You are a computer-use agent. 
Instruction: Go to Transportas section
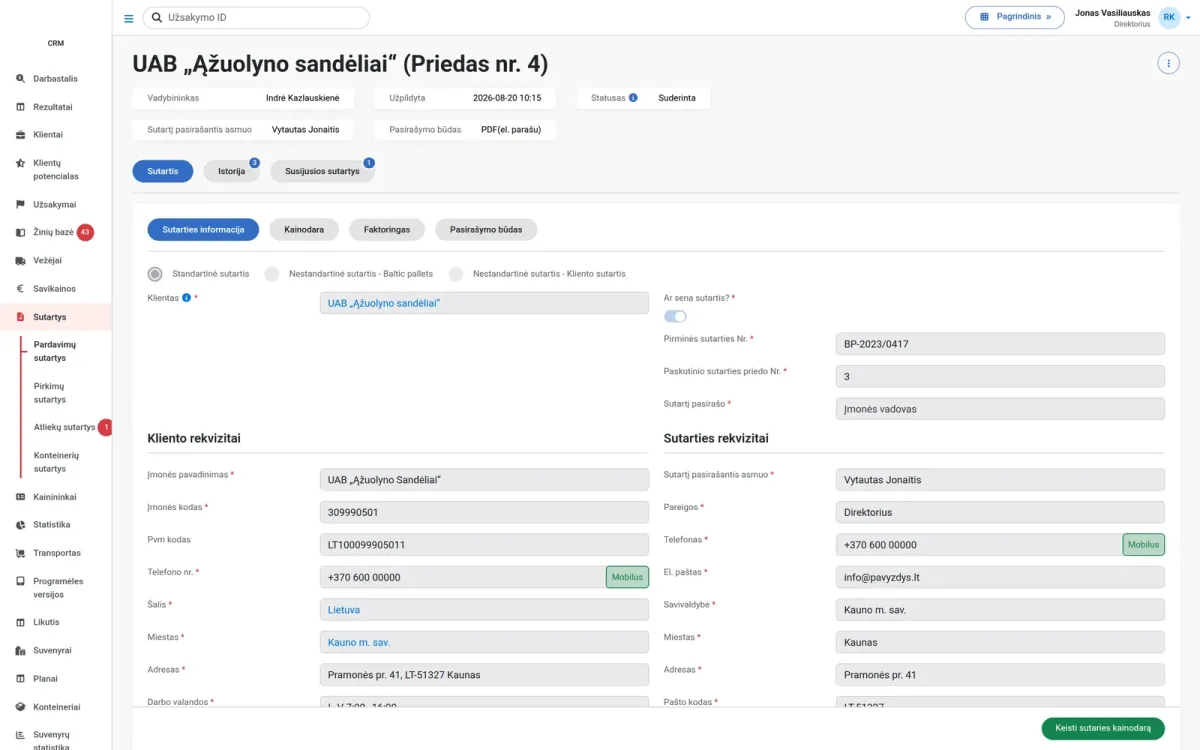pos(56,553)
